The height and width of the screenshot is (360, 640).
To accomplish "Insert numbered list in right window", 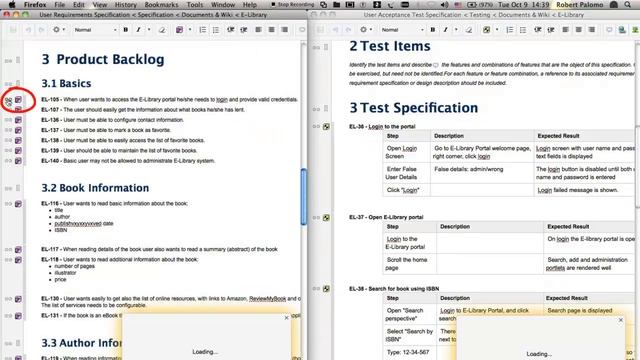I will point(510,30).
